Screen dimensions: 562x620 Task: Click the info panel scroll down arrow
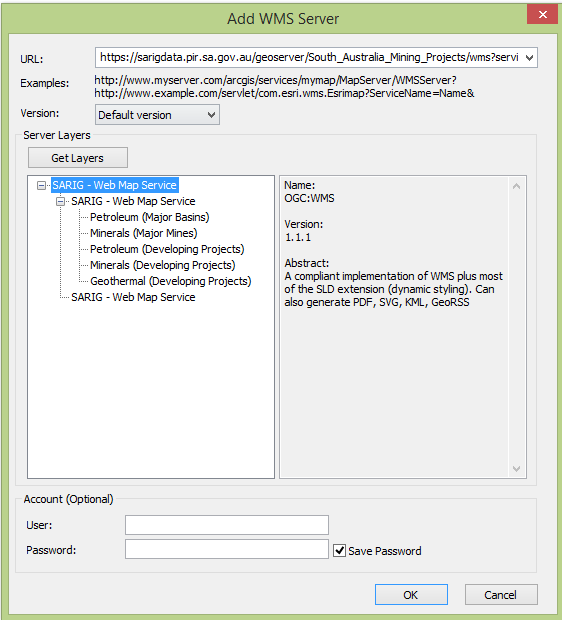pyautogui.click(x=517, y=469)
